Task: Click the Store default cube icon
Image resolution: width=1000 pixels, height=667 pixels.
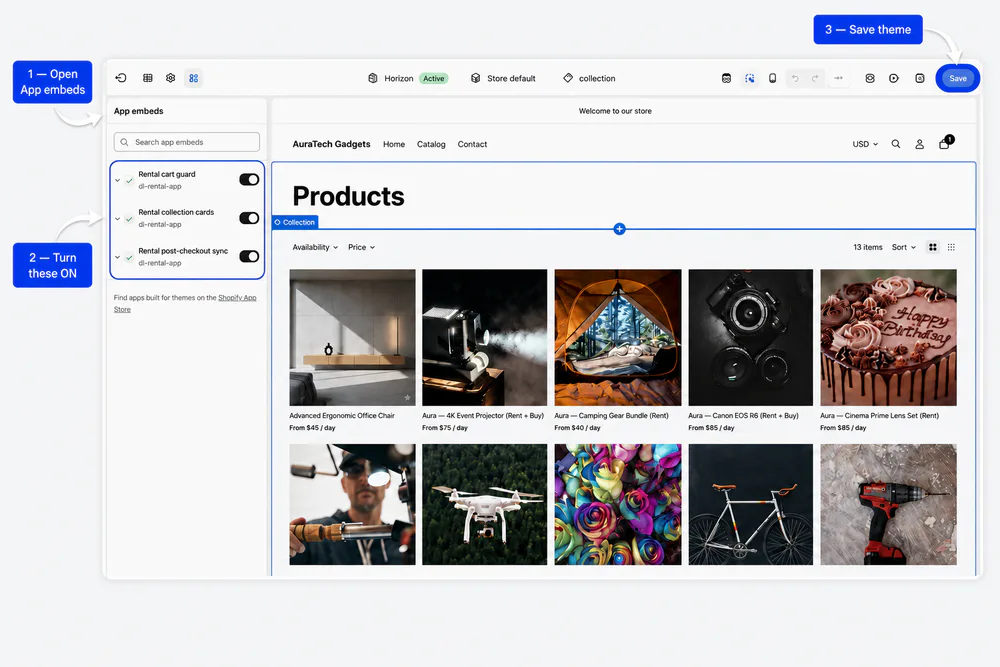Action: [x=476, y=78]
